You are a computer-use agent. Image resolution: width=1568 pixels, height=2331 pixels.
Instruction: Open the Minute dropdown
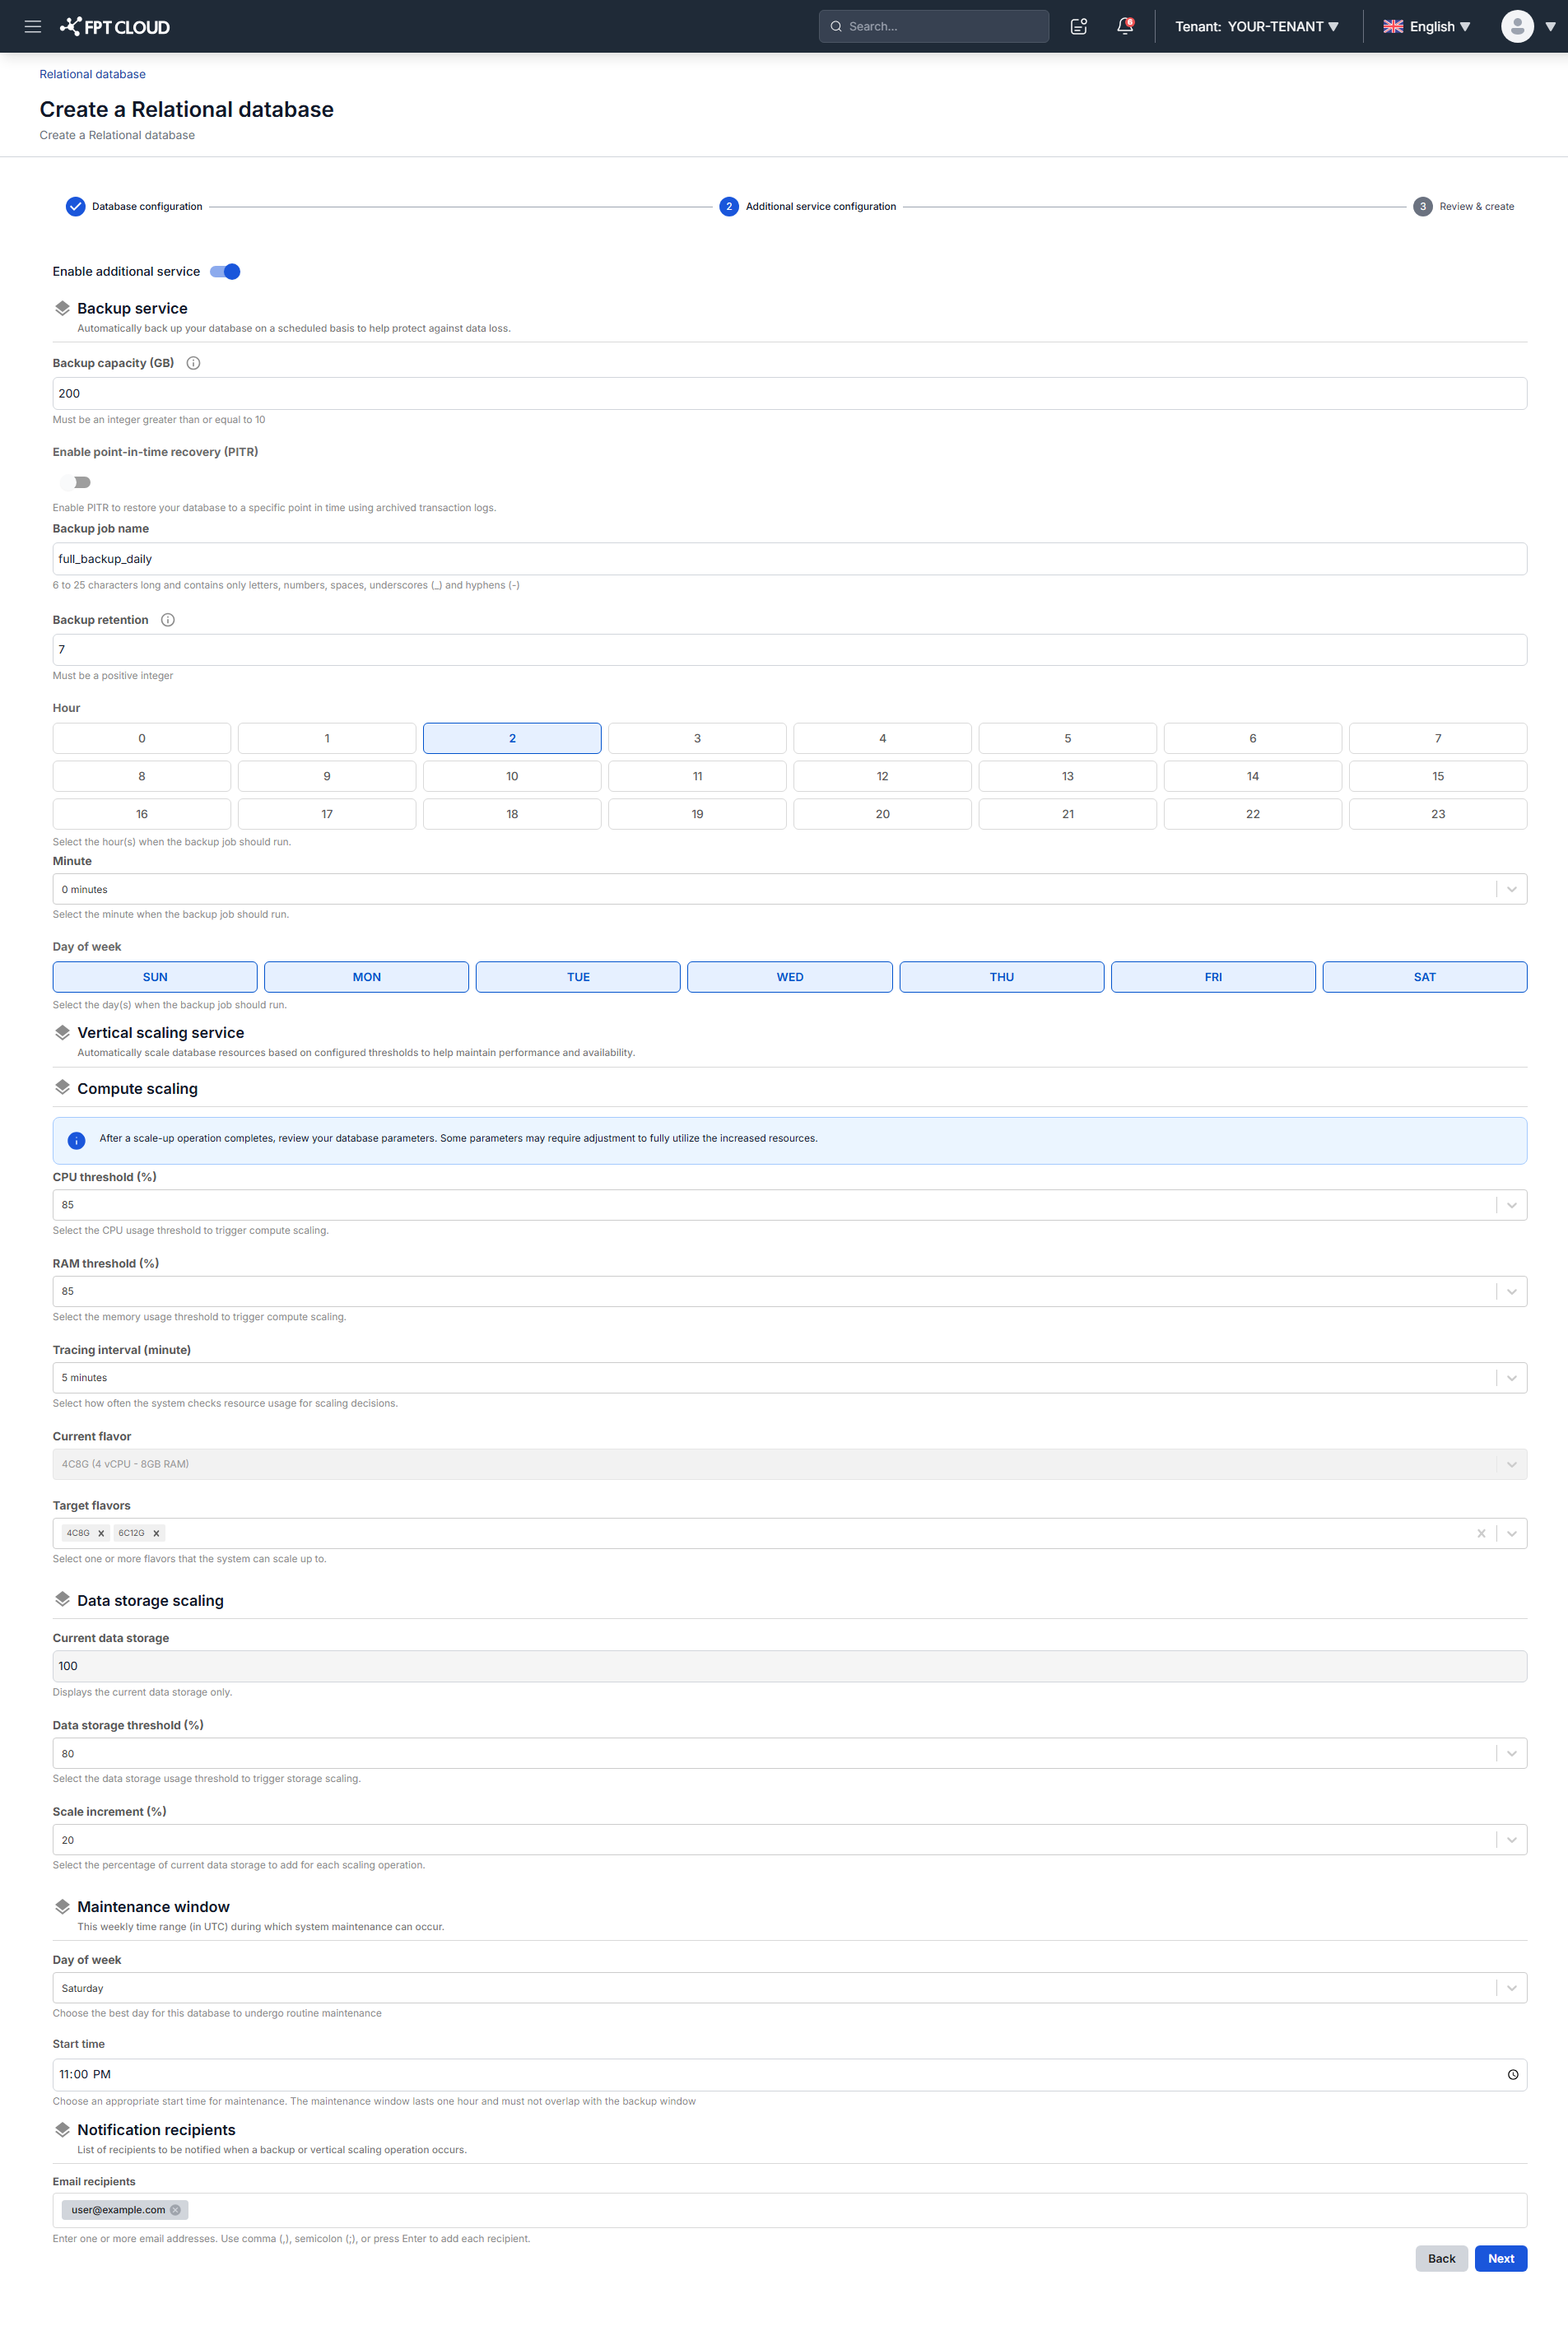pyautogui.click(x=790, y=889)
